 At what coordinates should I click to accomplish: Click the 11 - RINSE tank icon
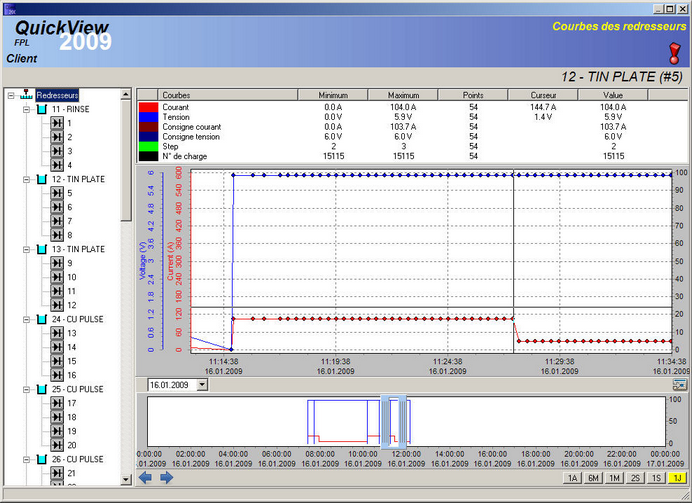click(x=41, y=109)
